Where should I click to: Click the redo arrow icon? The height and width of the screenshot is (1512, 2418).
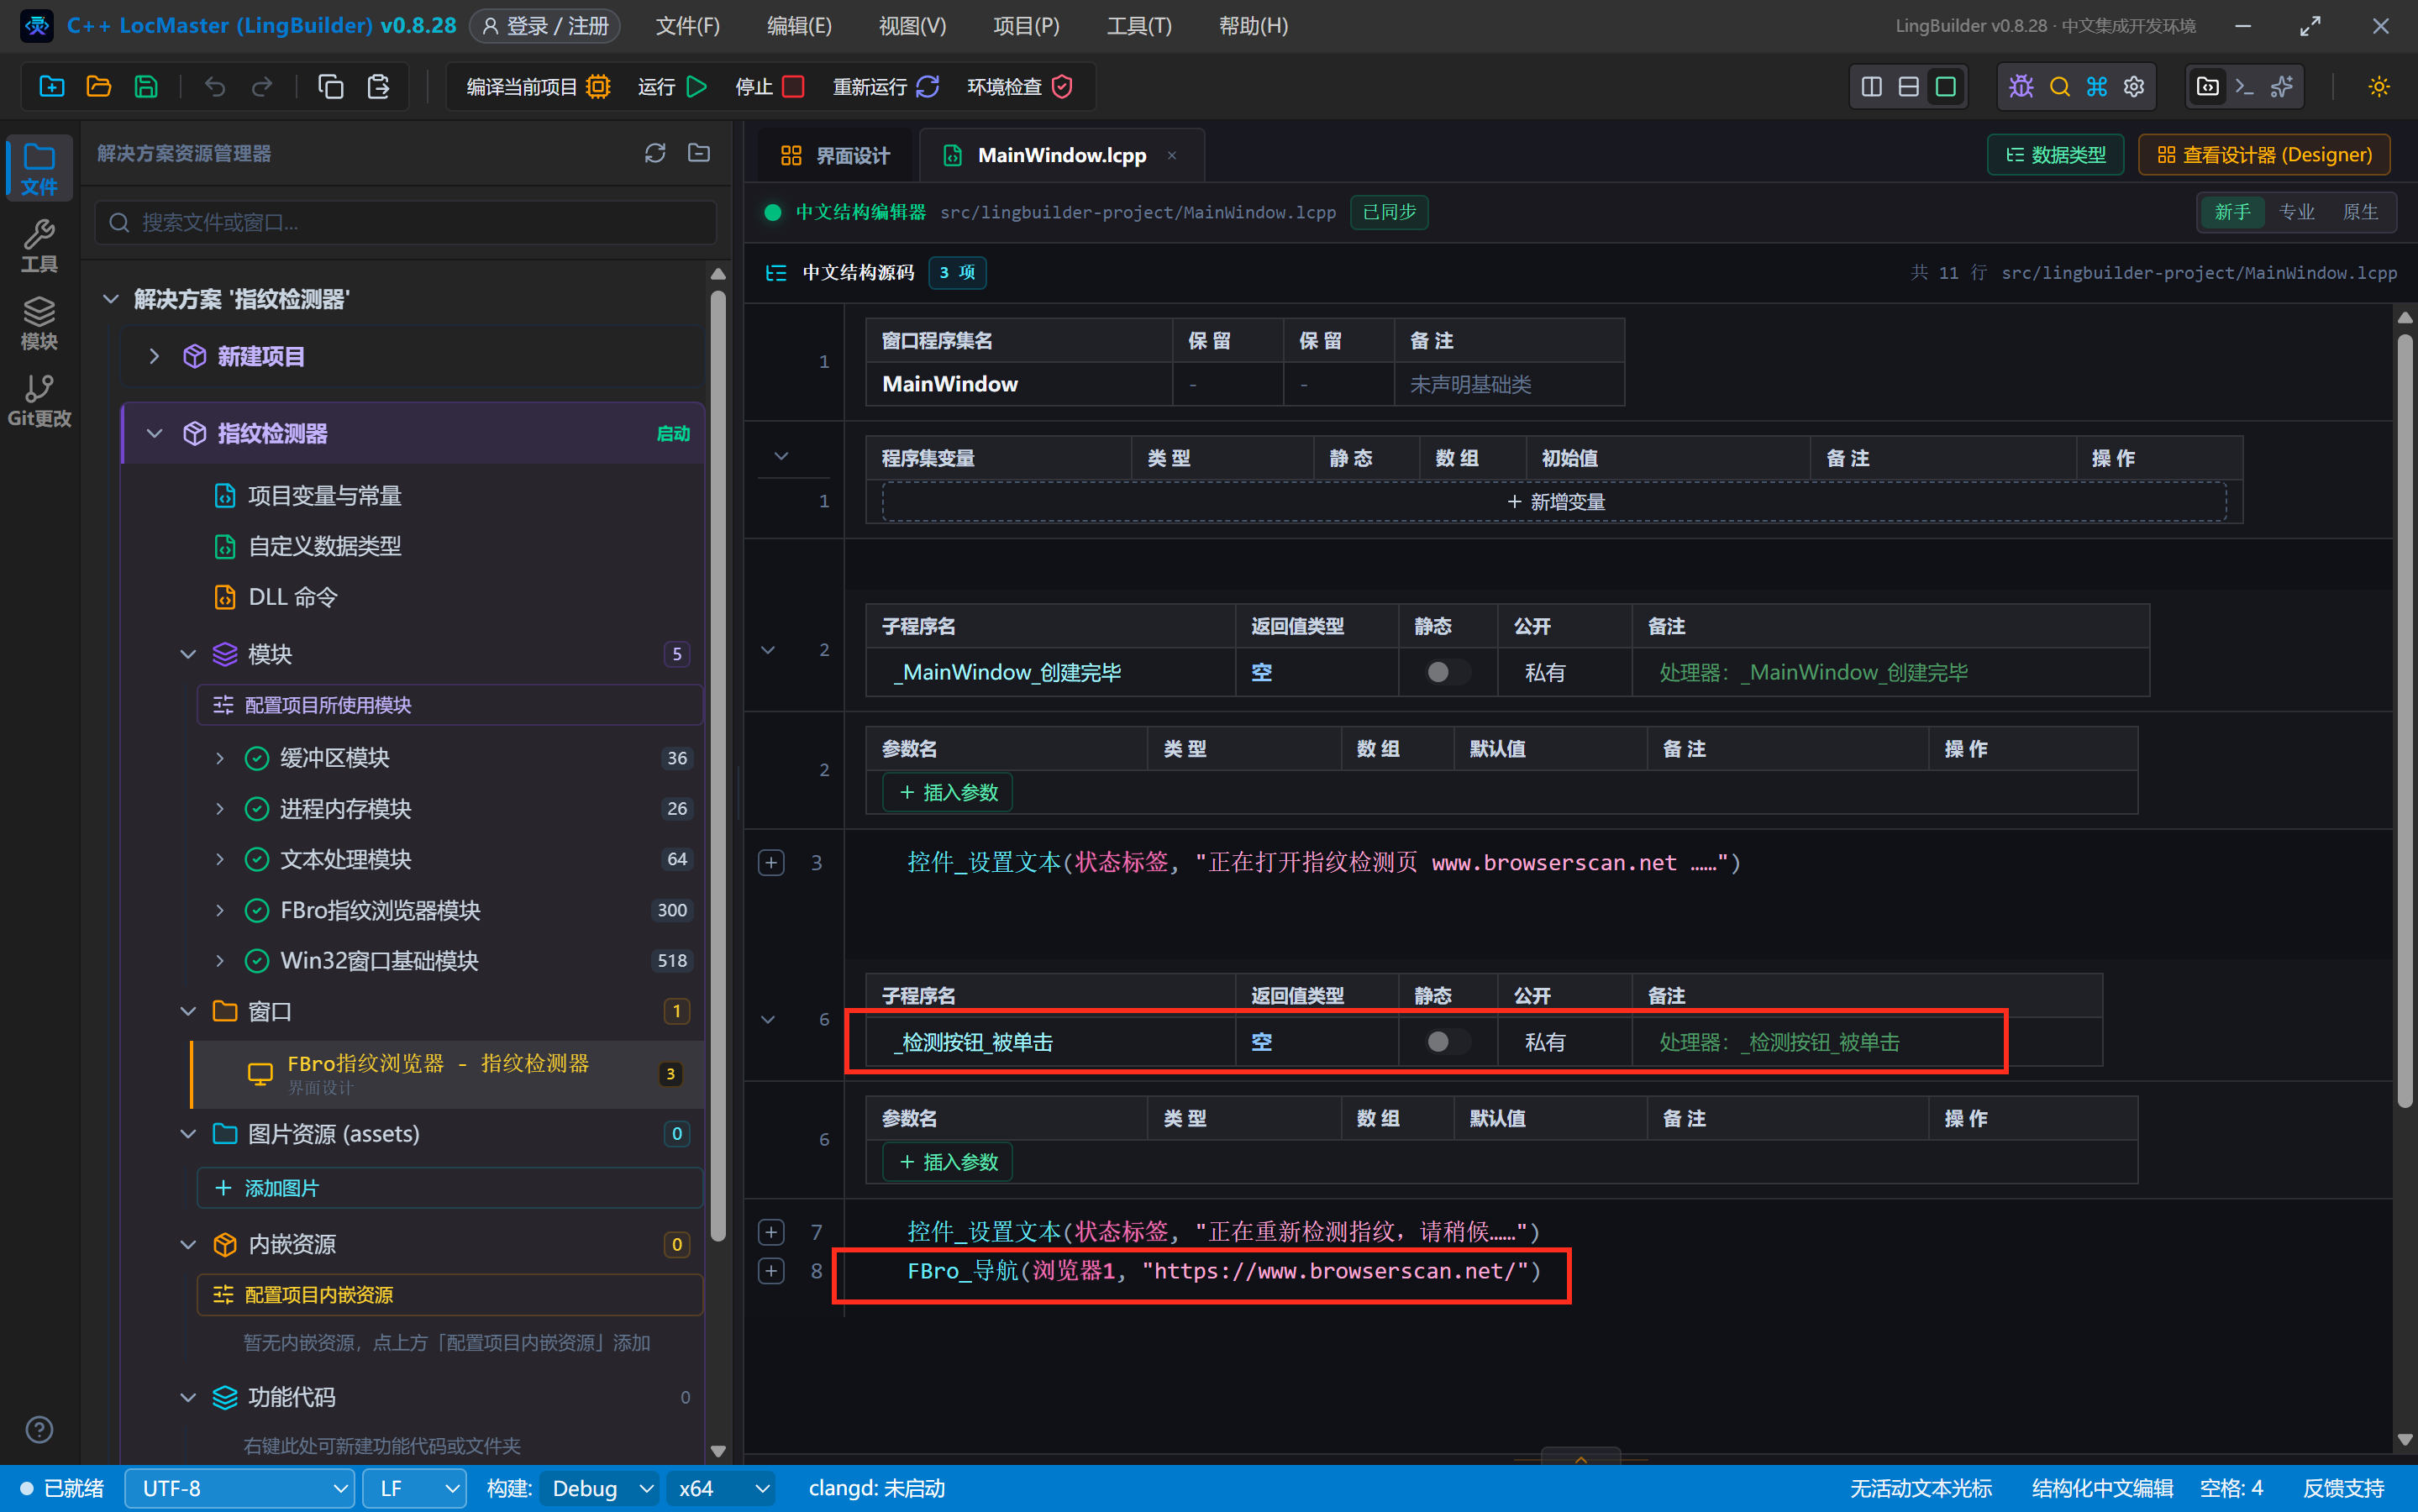click(x=262, y=87)
